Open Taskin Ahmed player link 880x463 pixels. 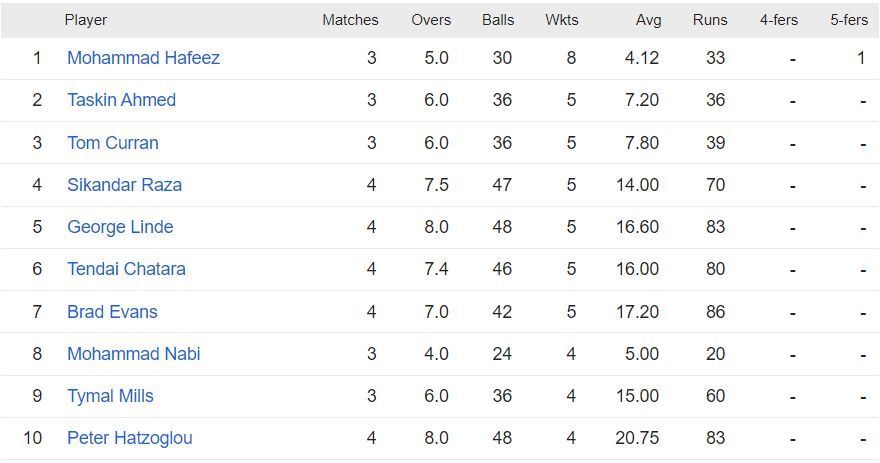click(121, 100)
